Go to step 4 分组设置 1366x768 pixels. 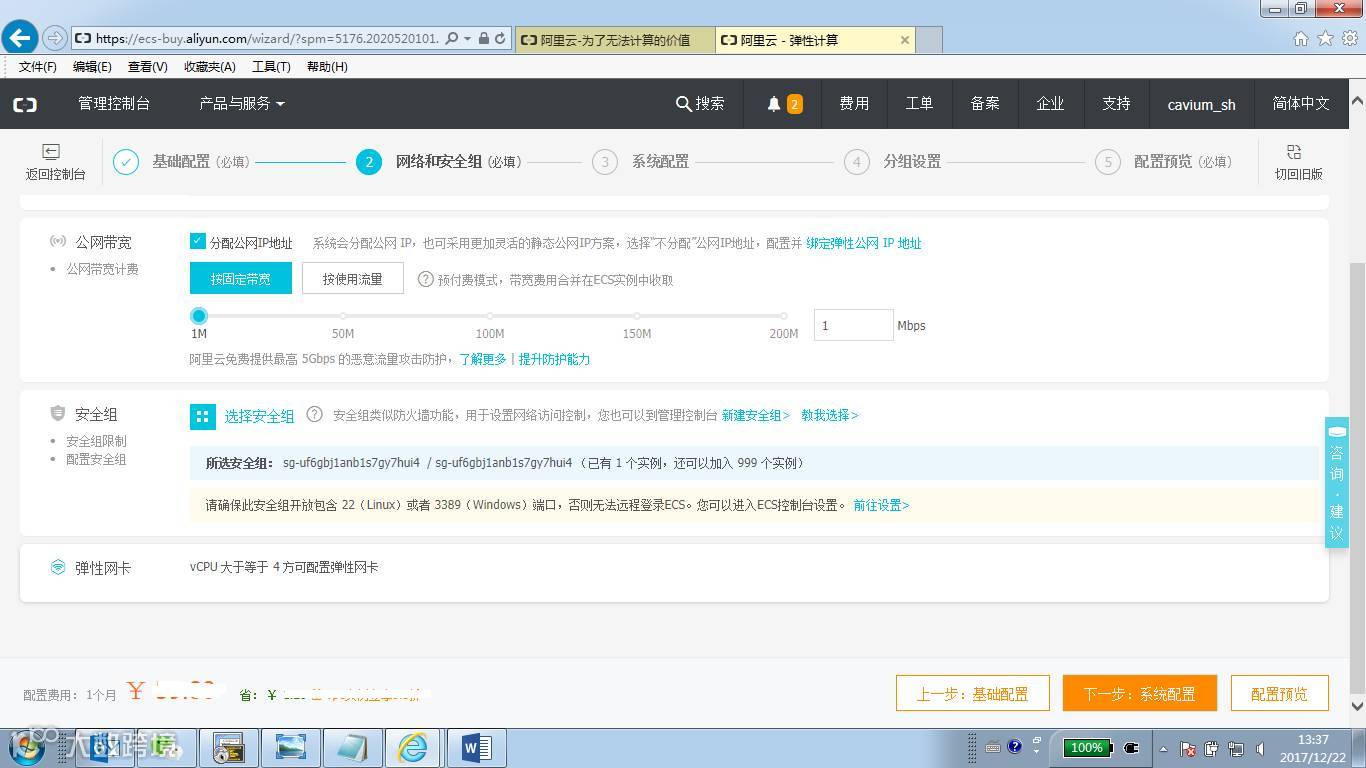coord(892,162)
